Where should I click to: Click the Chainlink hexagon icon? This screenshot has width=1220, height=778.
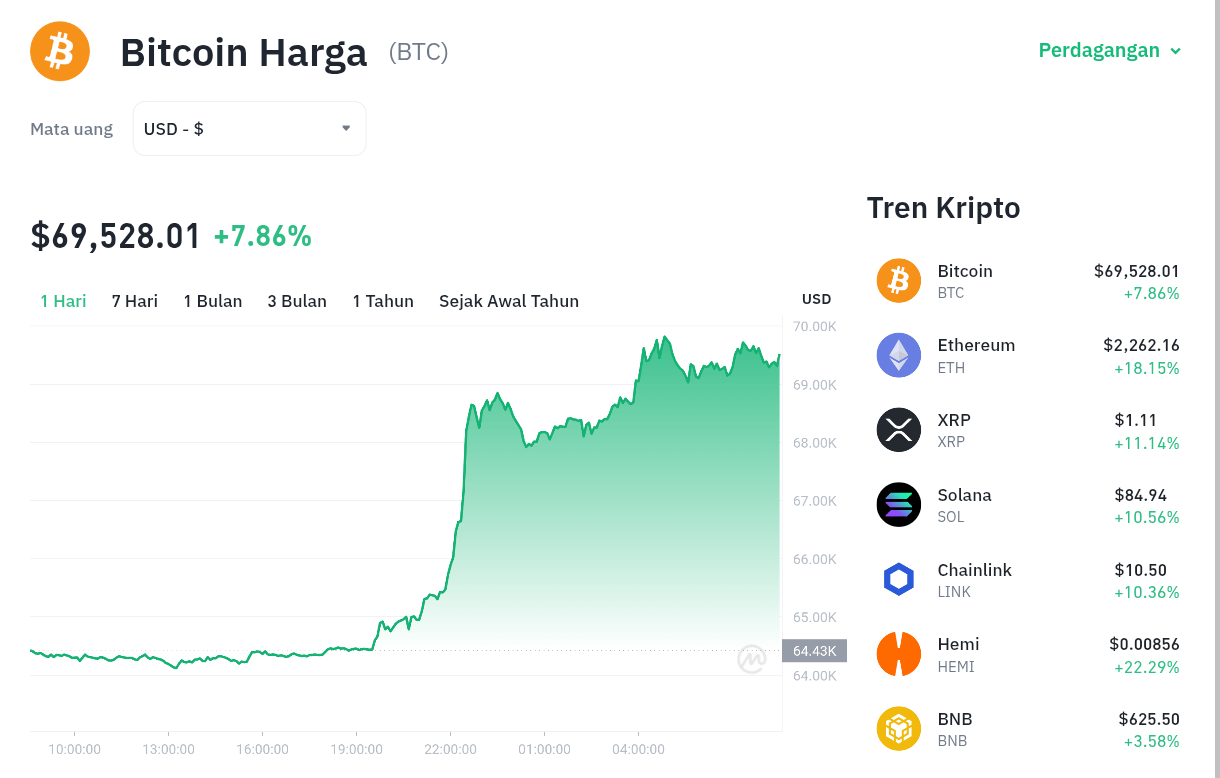899,579
